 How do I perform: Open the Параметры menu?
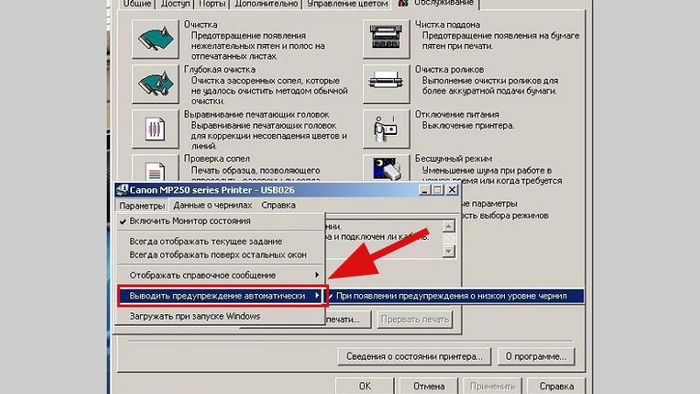click(x=142, y=205)
